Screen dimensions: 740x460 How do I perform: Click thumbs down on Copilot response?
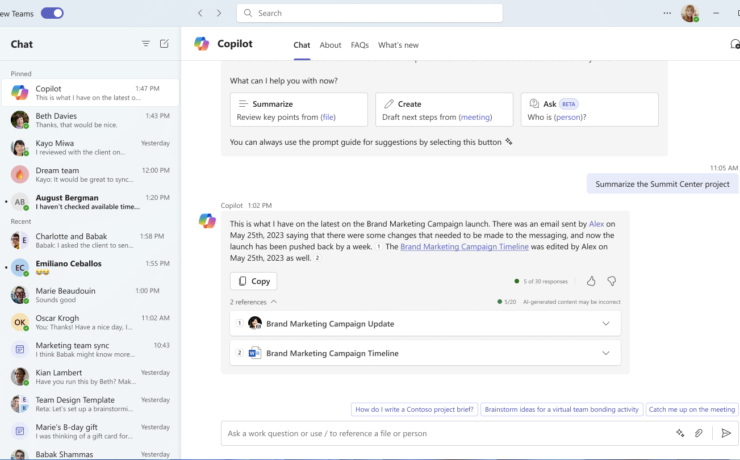pyautogui.click(x=611, y=281)
